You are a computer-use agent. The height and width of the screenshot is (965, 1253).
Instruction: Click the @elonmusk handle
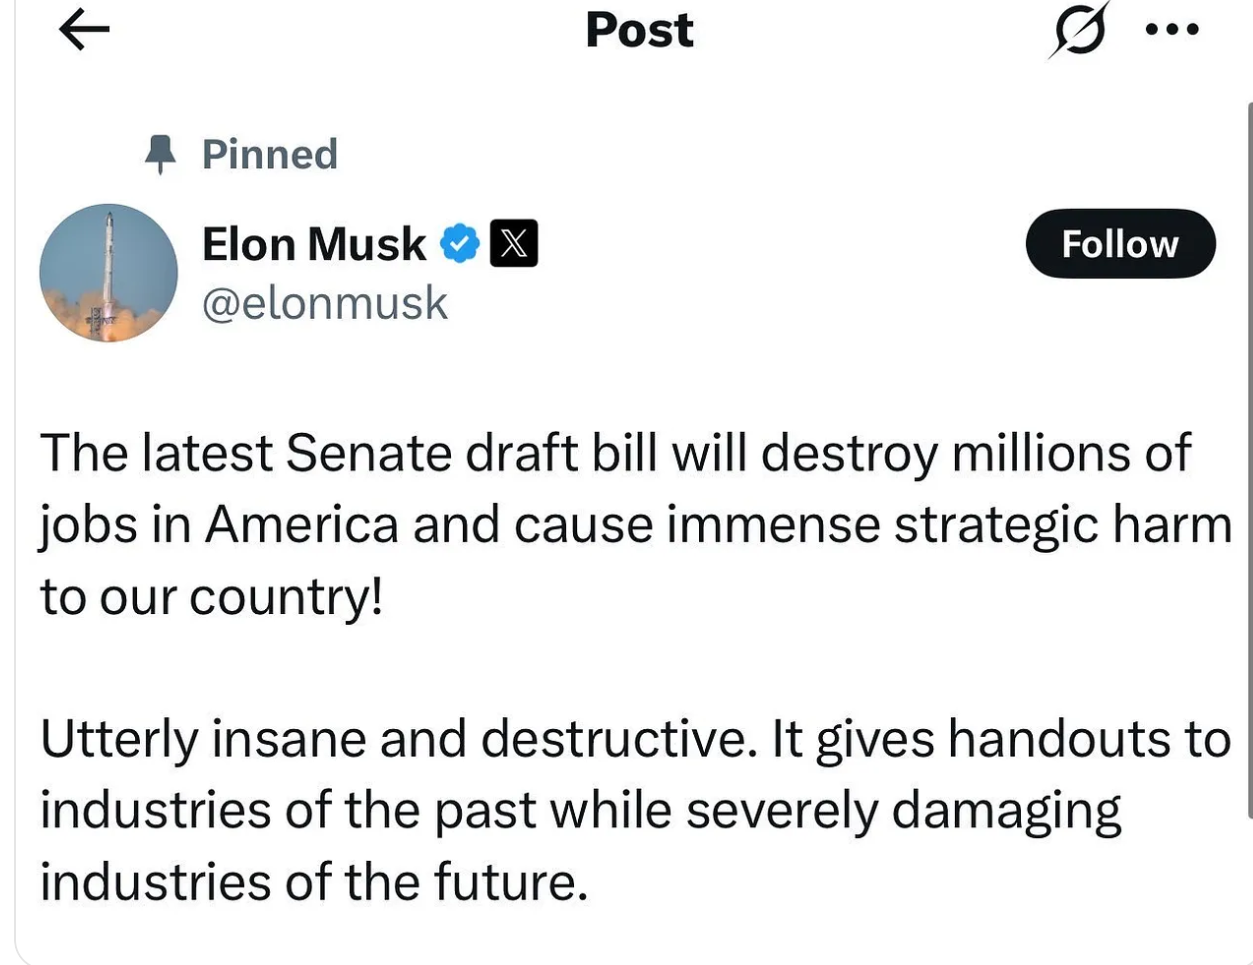[x=325, y=303]
